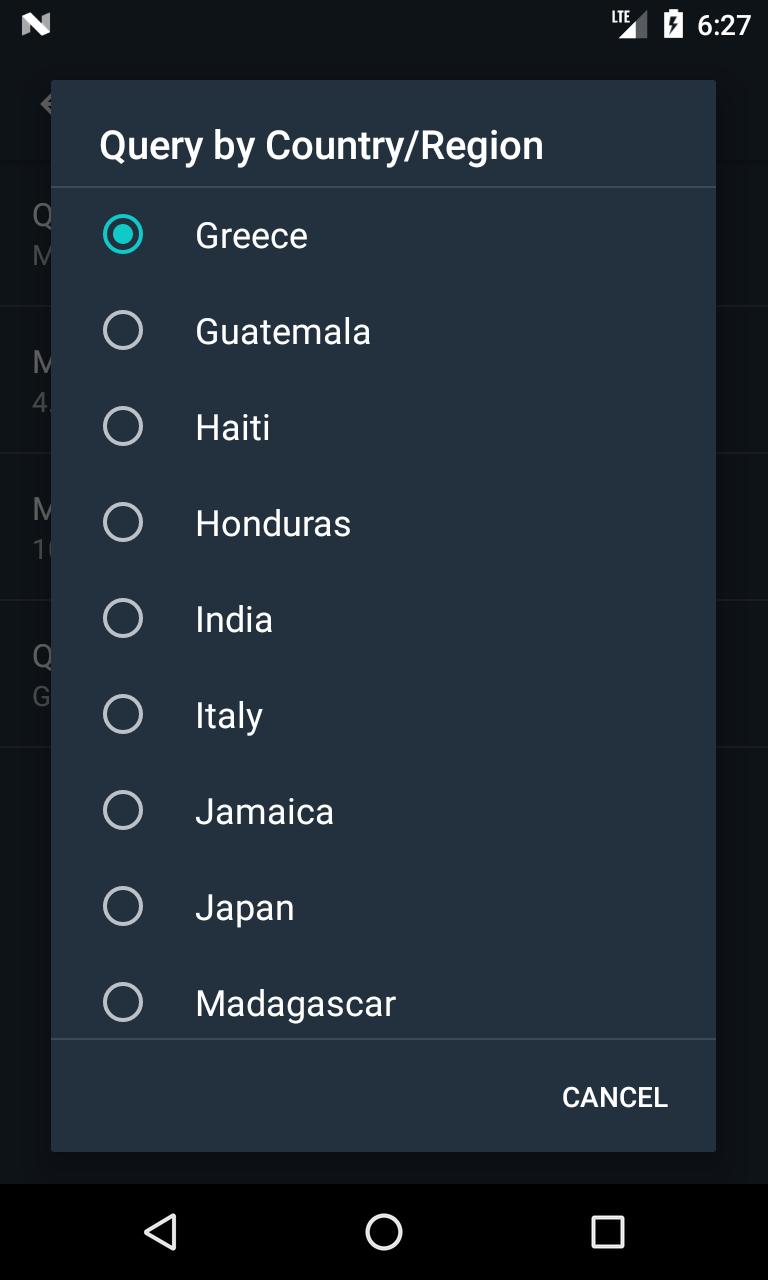The width and height of the screenshot is (768, 1280).
Task: Pick the Japan radio circle
Action: [x=123, y=907]
